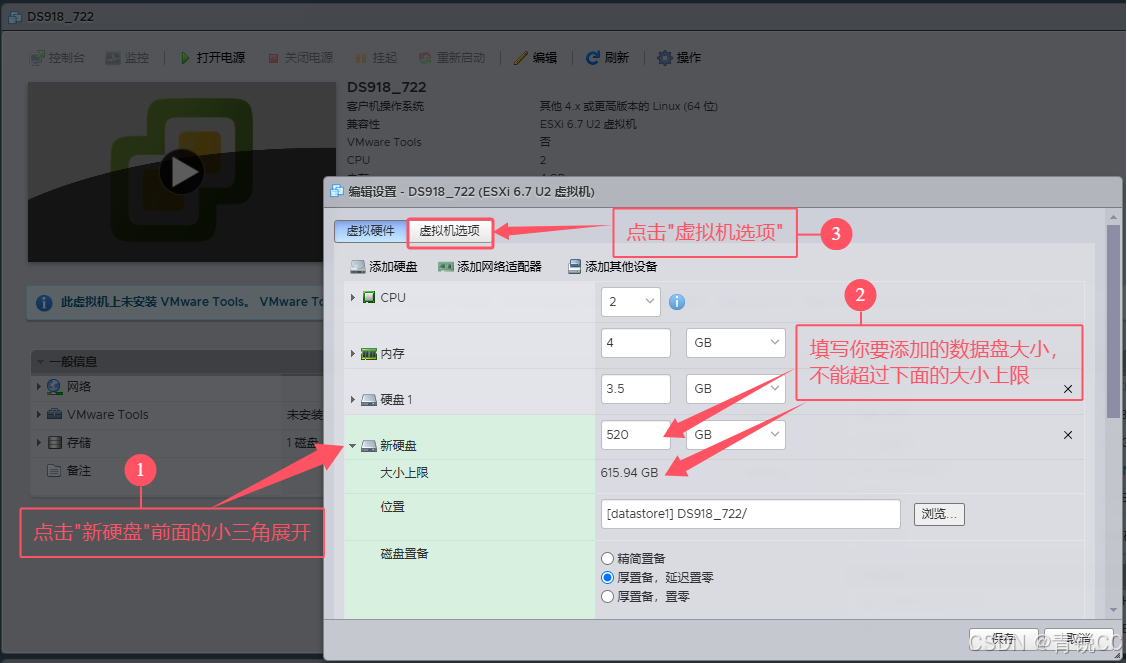1127x663 pixels.
Task: Expand the 硬盘 1 row
Action: (x=353, y=400)
